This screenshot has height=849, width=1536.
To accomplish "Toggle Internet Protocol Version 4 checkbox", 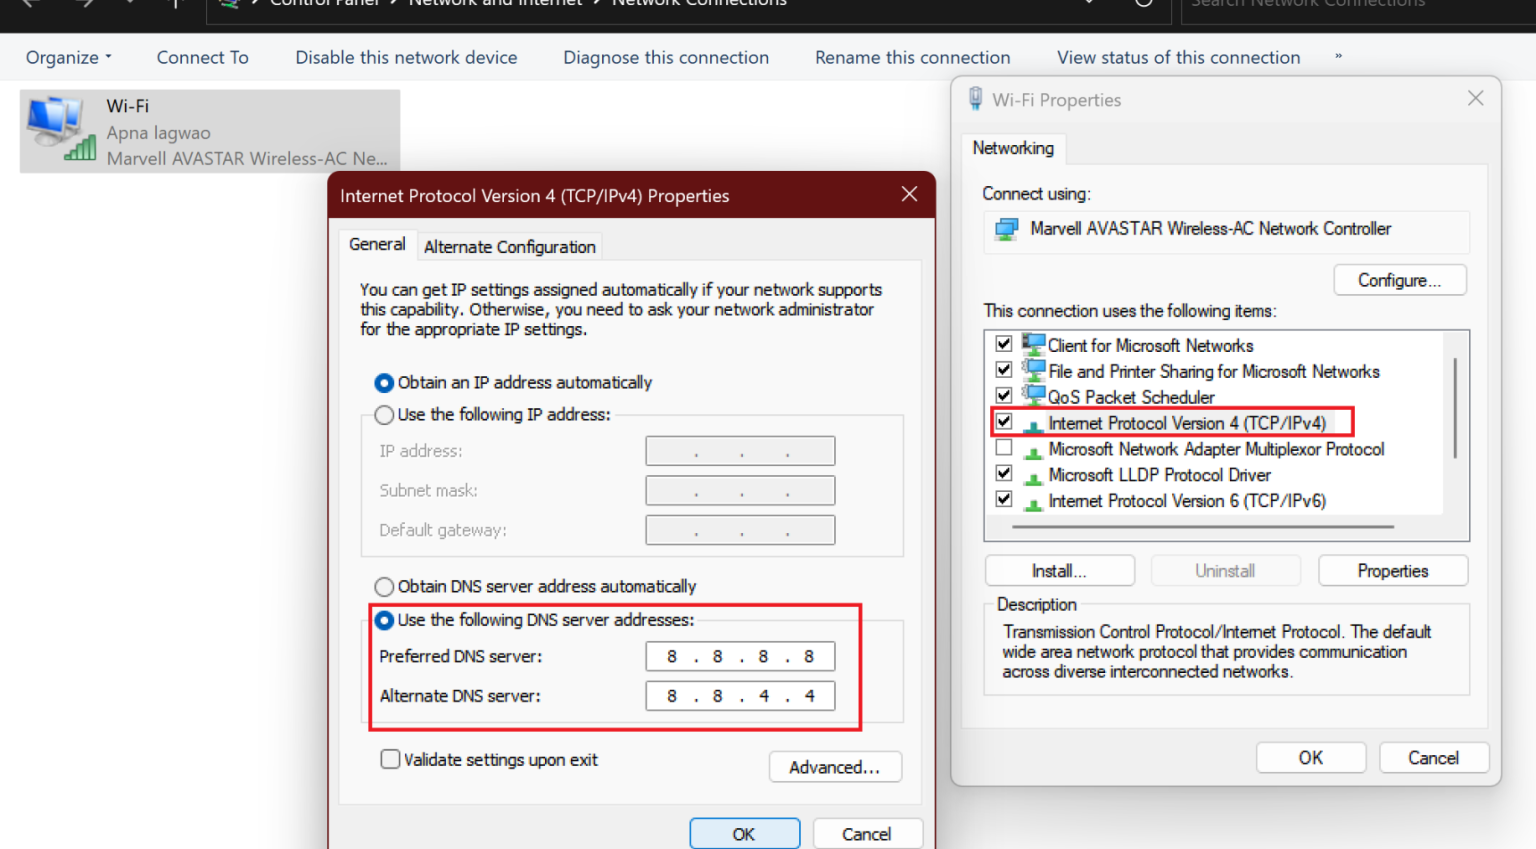I will click(1004, 422).
